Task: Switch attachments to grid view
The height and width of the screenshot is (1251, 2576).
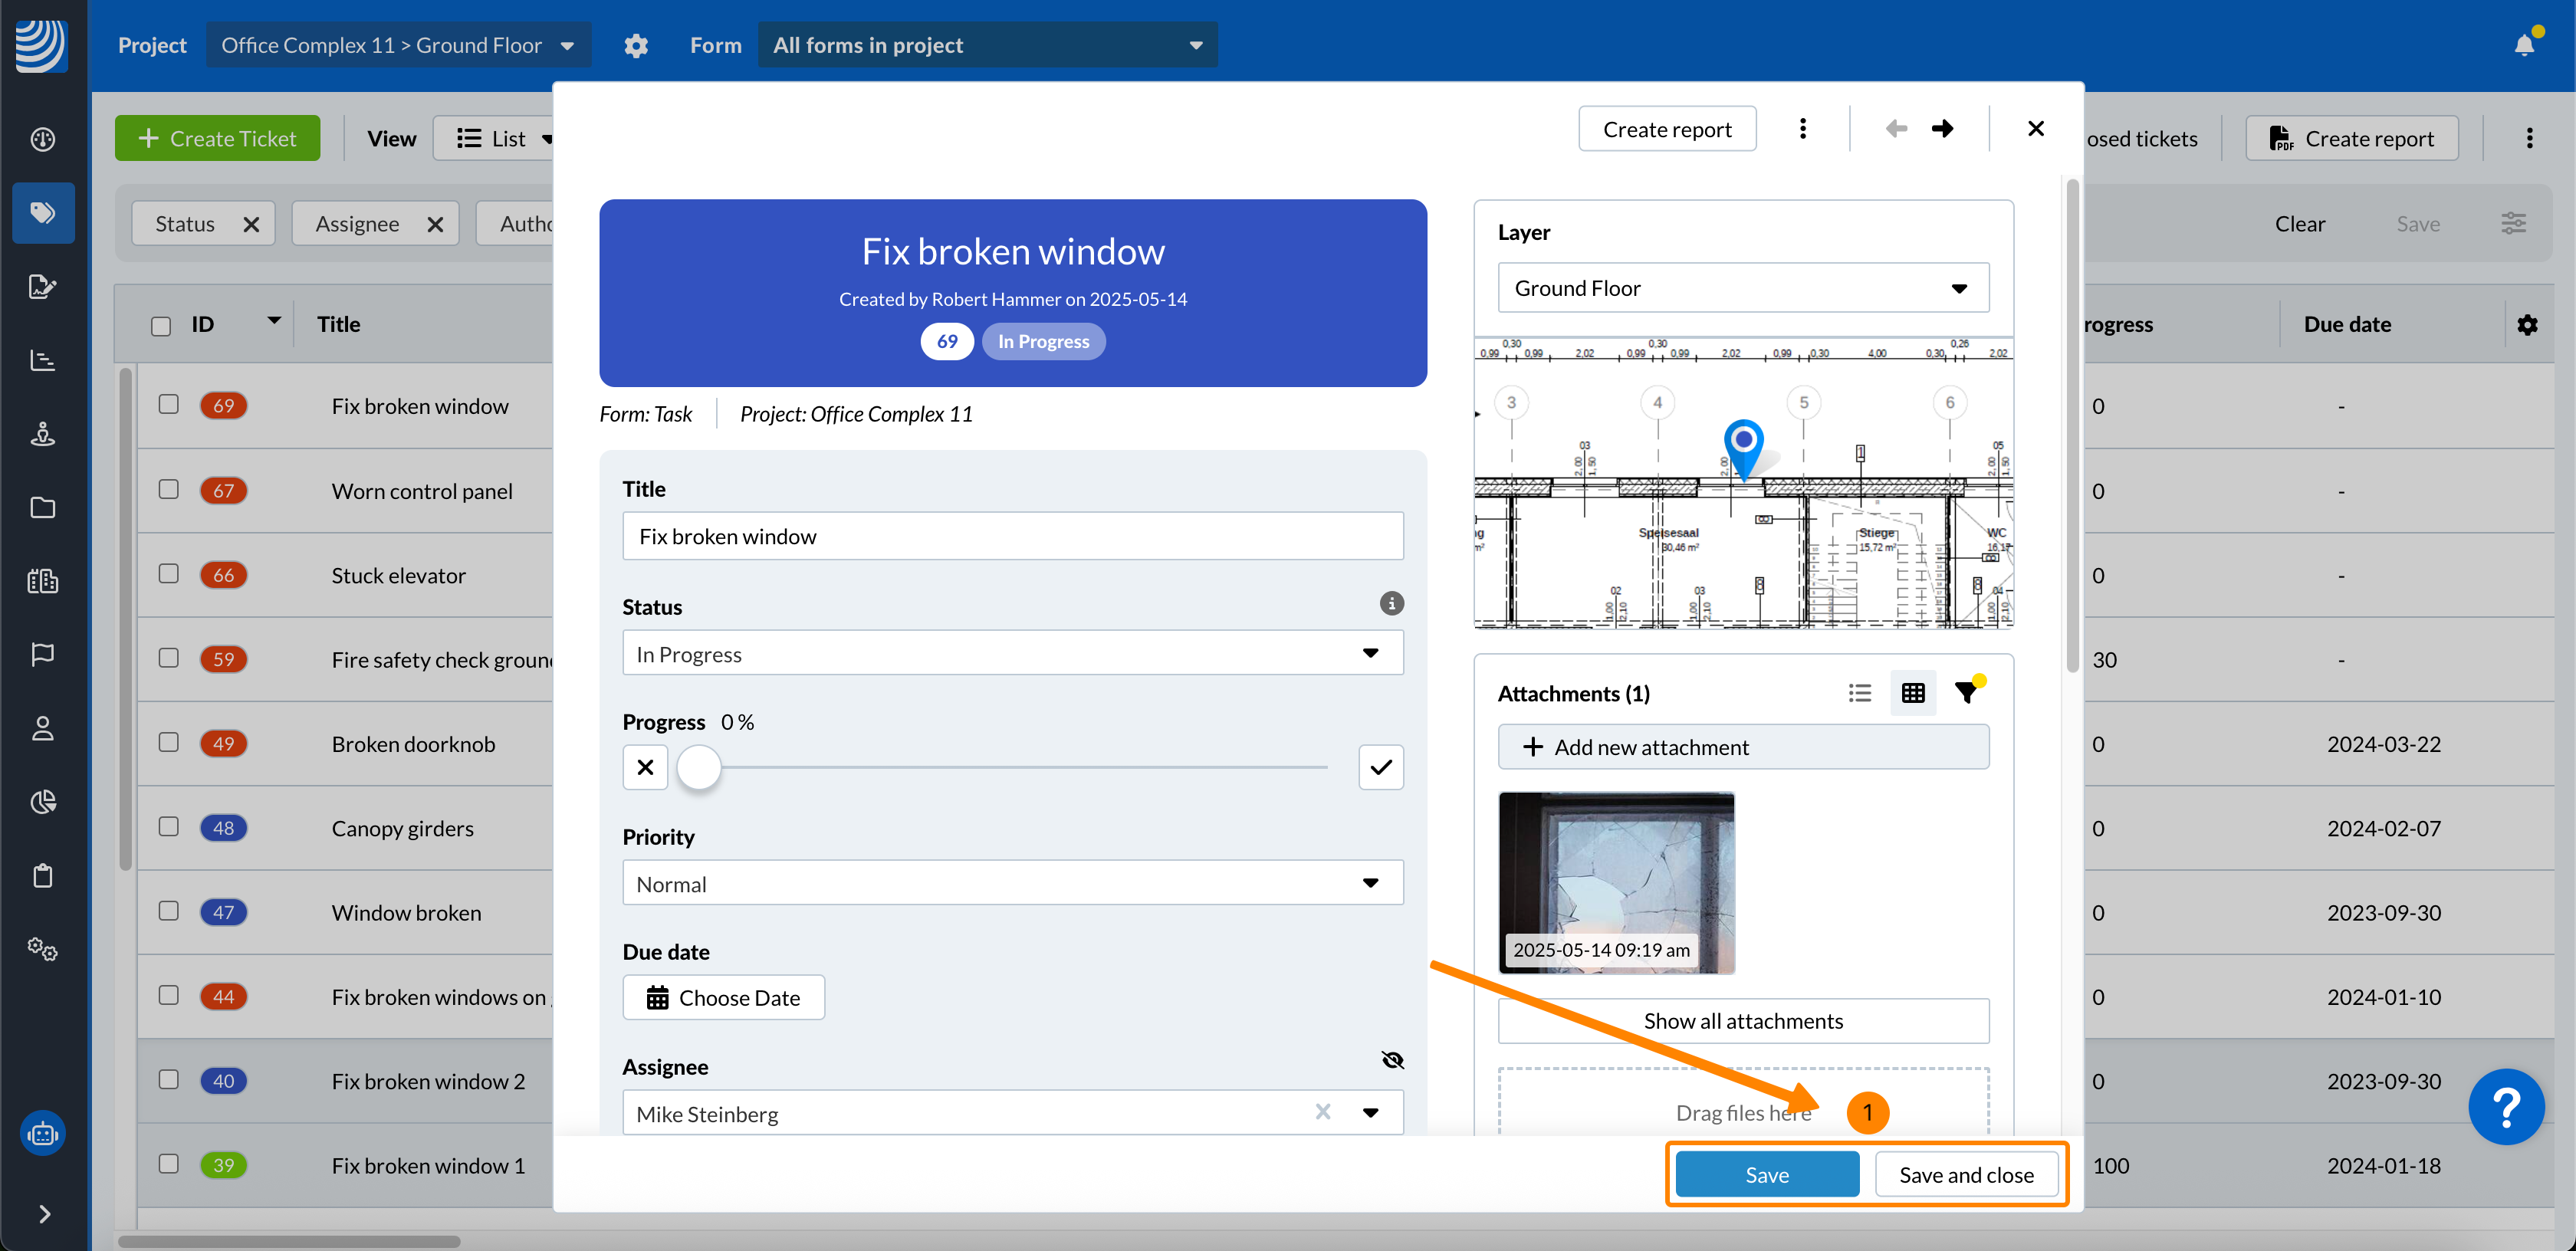Action: (x=1913, y=692)
